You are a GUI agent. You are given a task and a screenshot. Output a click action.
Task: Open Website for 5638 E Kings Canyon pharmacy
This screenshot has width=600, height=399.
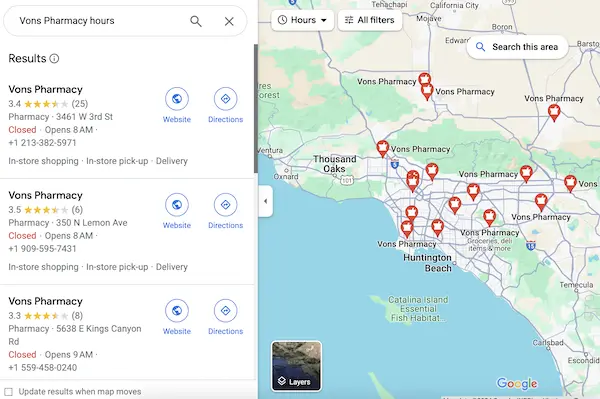point(176,317)
